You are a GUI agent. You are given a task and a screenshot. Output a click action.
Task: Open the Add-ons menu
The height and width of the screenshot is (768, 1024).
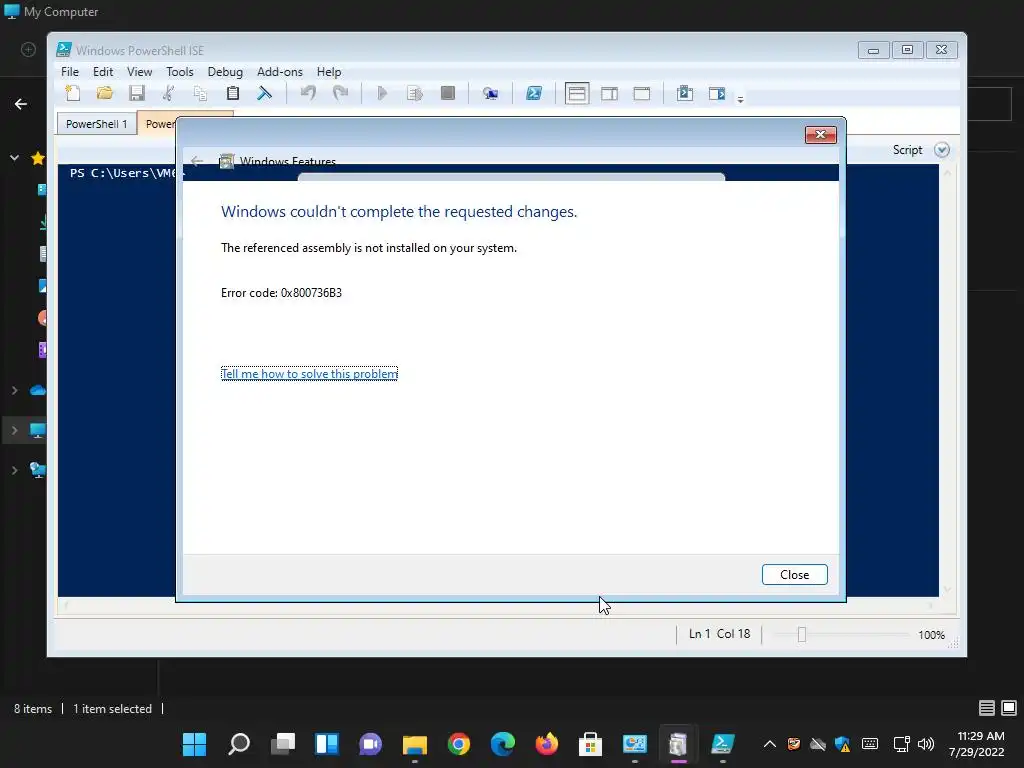(280, 72)
